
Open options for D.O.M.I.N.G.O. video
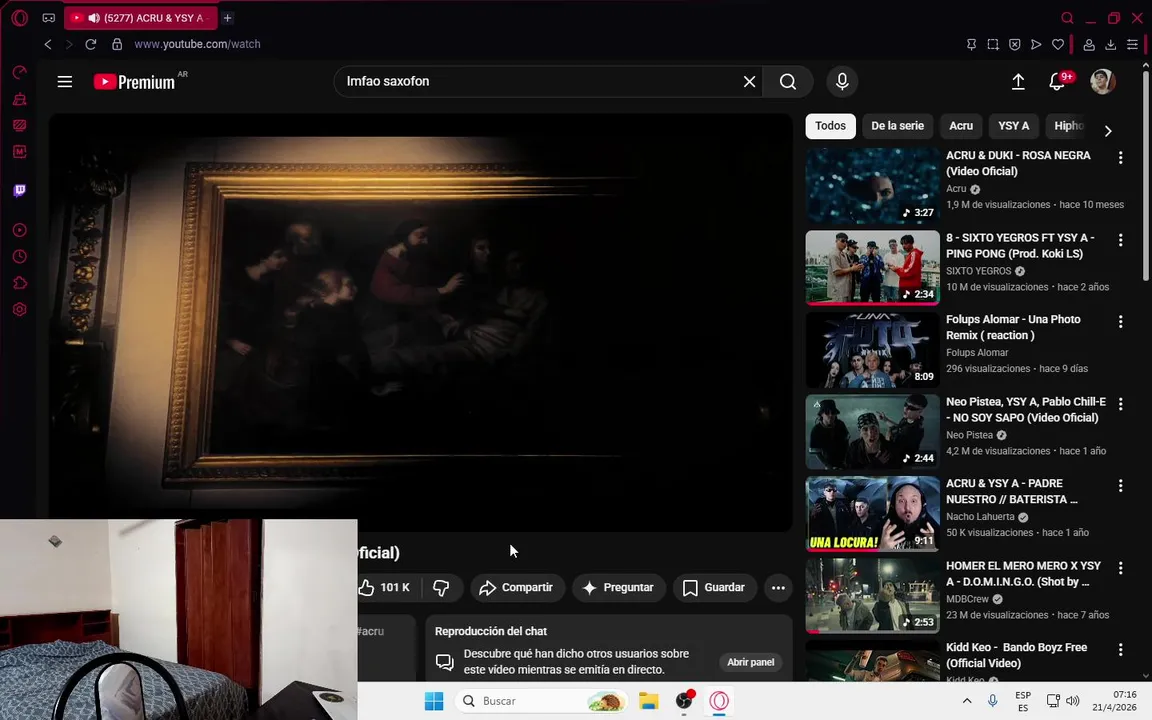pyautogui.click(x=1120, y=568)
